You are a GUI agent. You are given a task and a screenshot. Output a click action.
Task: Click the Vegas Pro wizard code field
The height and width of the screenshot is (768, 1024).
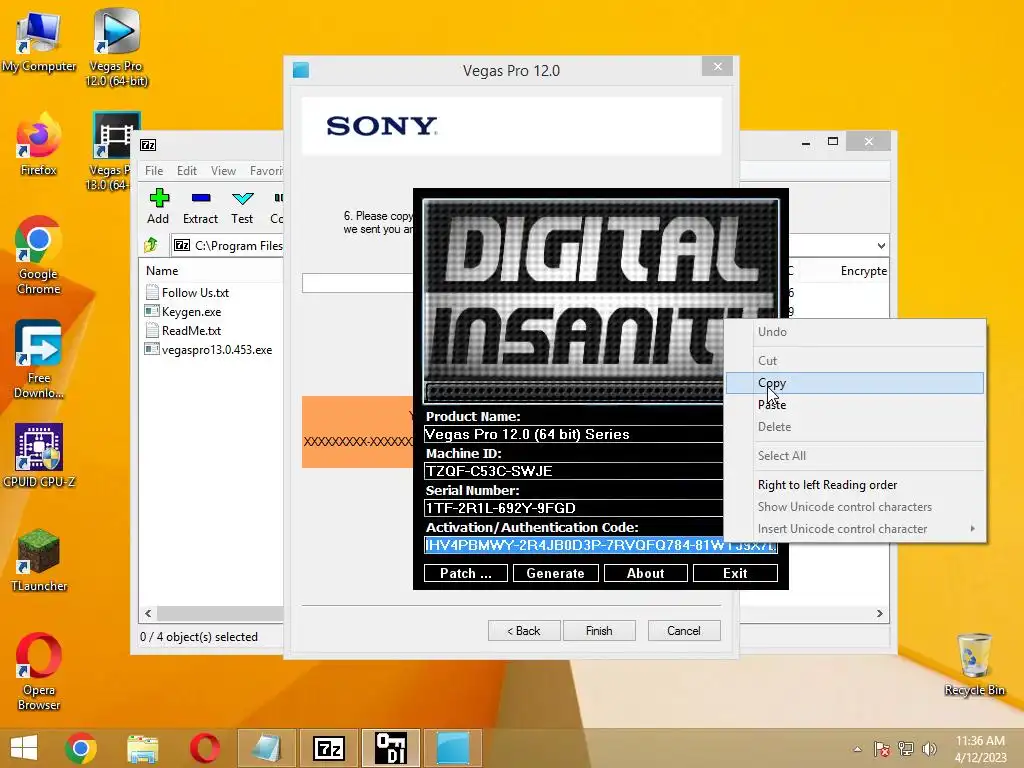click(357, 283)
